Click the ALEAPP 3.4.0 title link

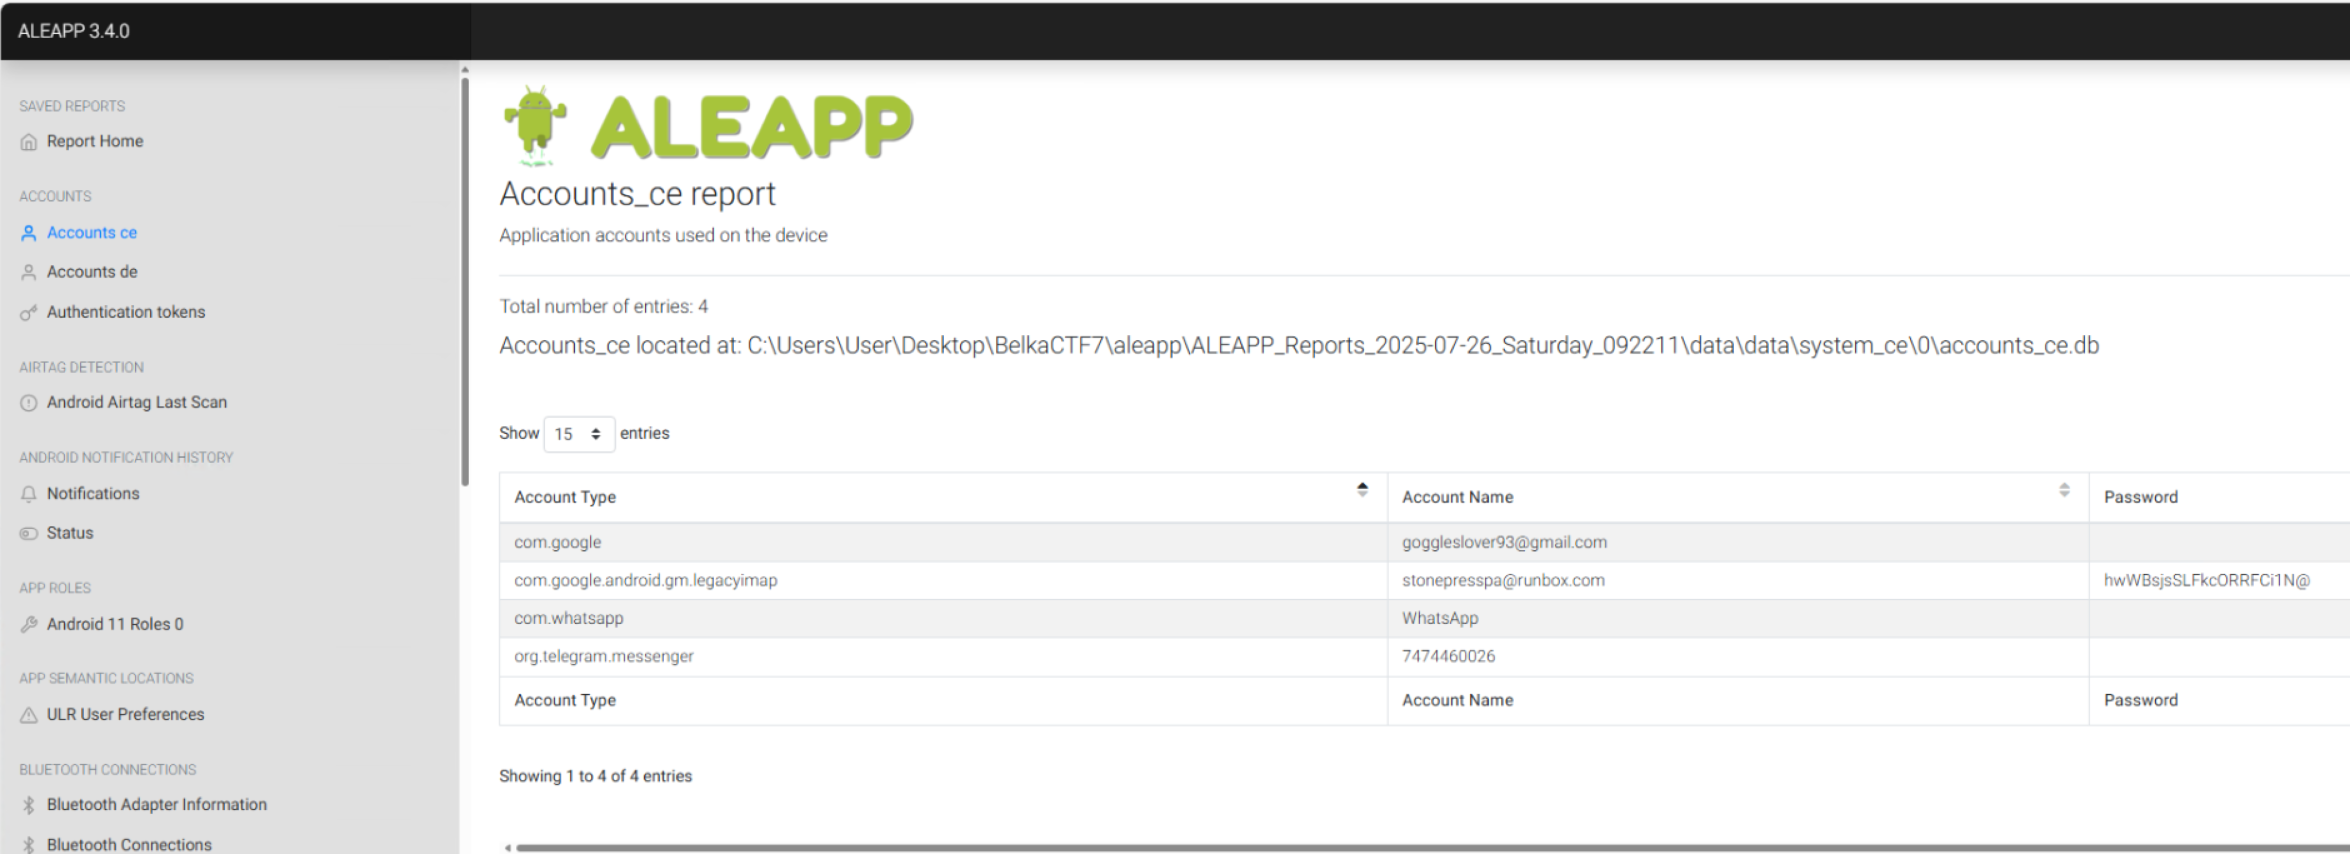pyautogui.click(x=74, y=31)
